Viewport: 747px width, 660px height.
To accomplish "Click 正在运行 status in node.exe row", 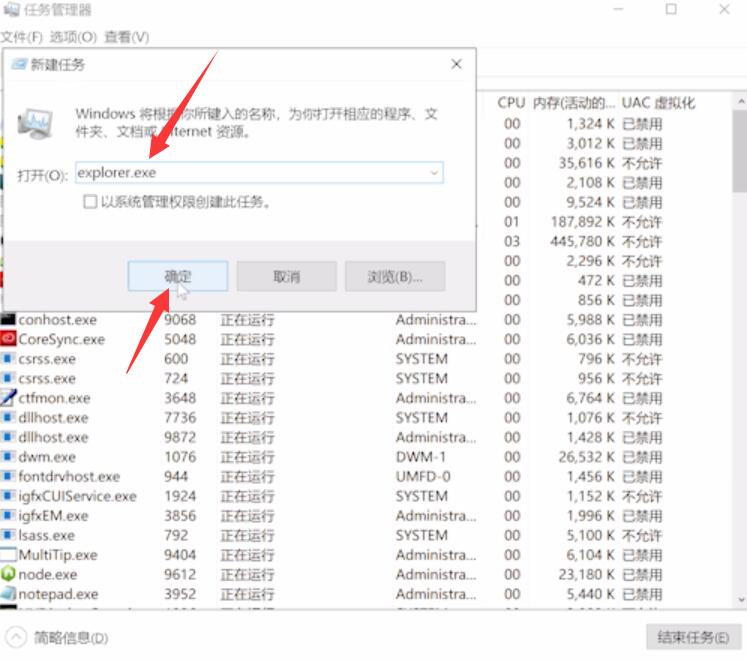I will 247,574.
